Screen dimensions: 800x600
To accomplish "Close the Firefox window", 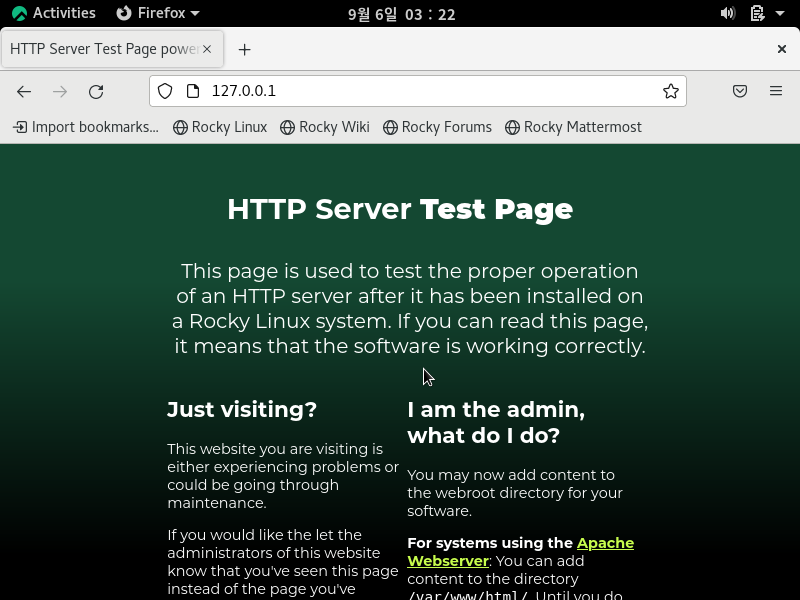I will click(782, 49).
